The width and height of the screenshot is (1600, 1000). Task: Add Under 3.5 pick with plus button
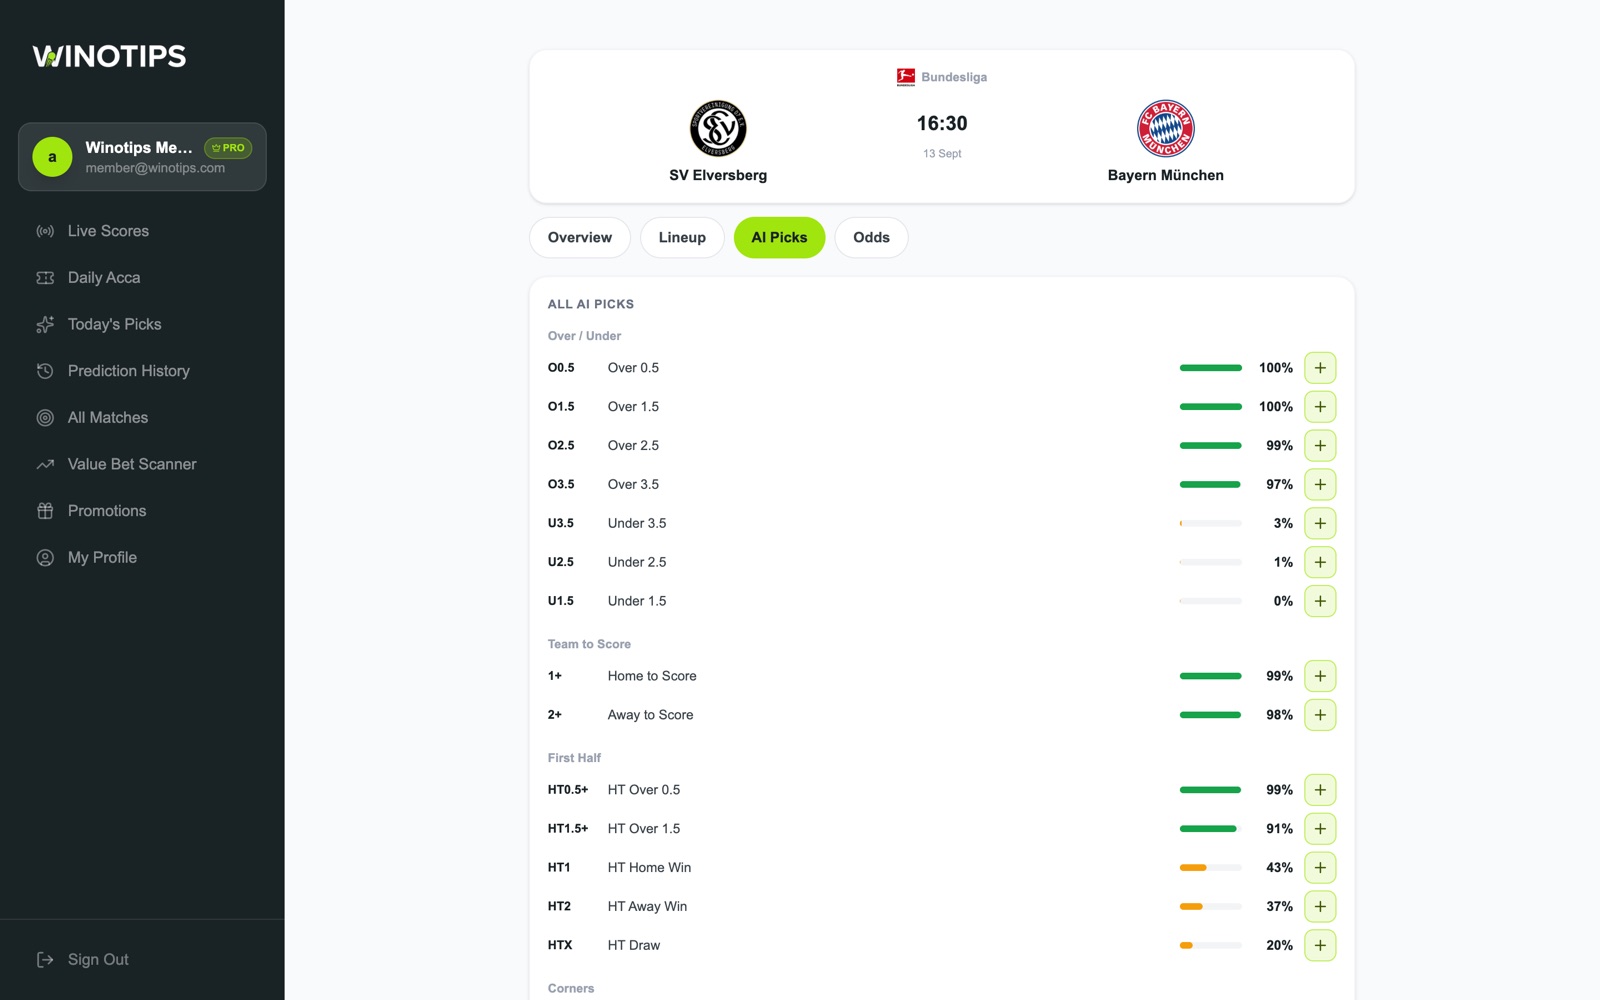point(1320,523)
